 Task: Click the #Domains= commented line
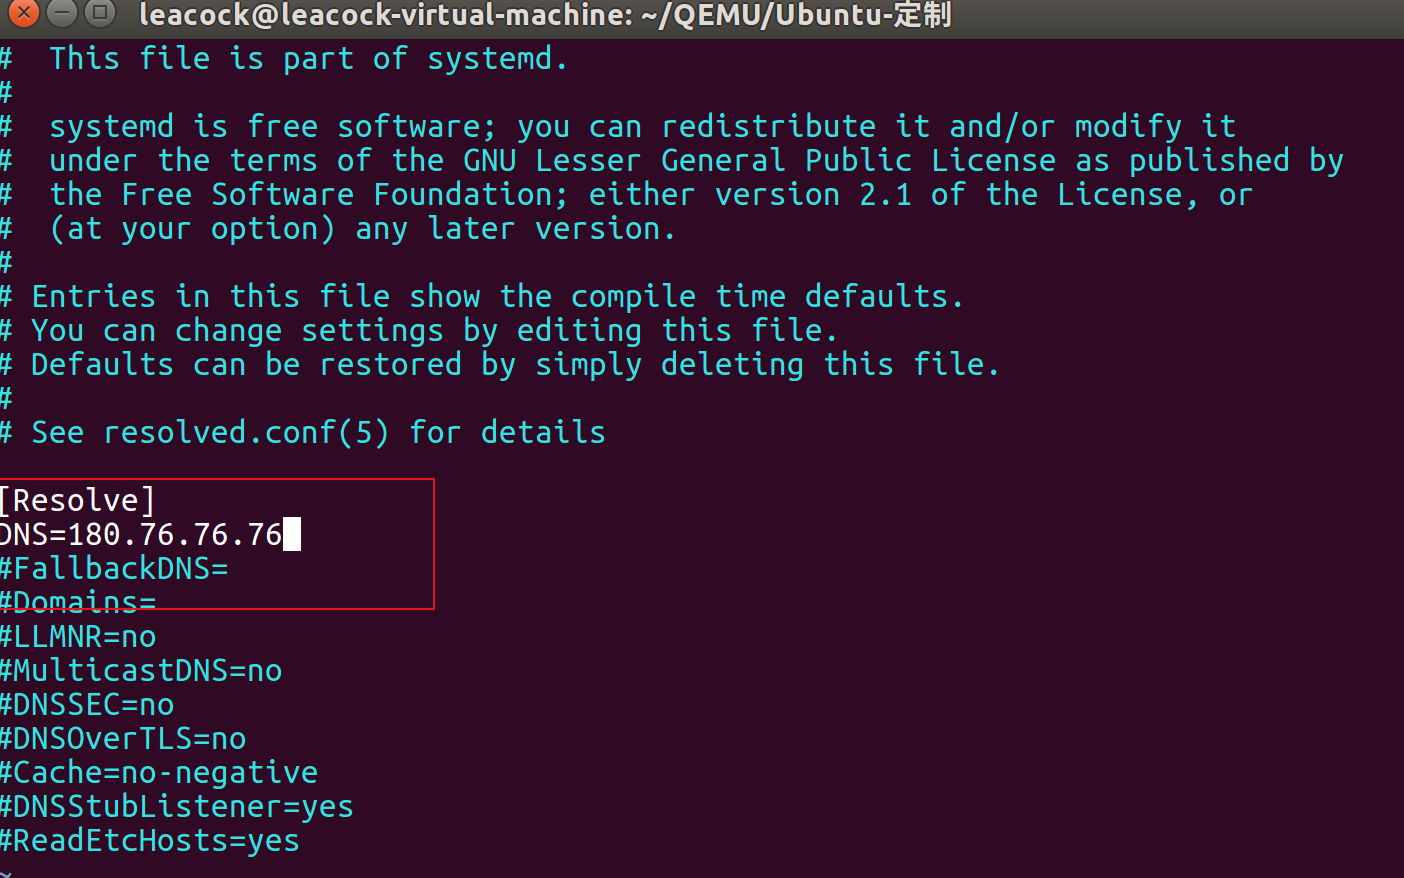click(x=78, y=602)
